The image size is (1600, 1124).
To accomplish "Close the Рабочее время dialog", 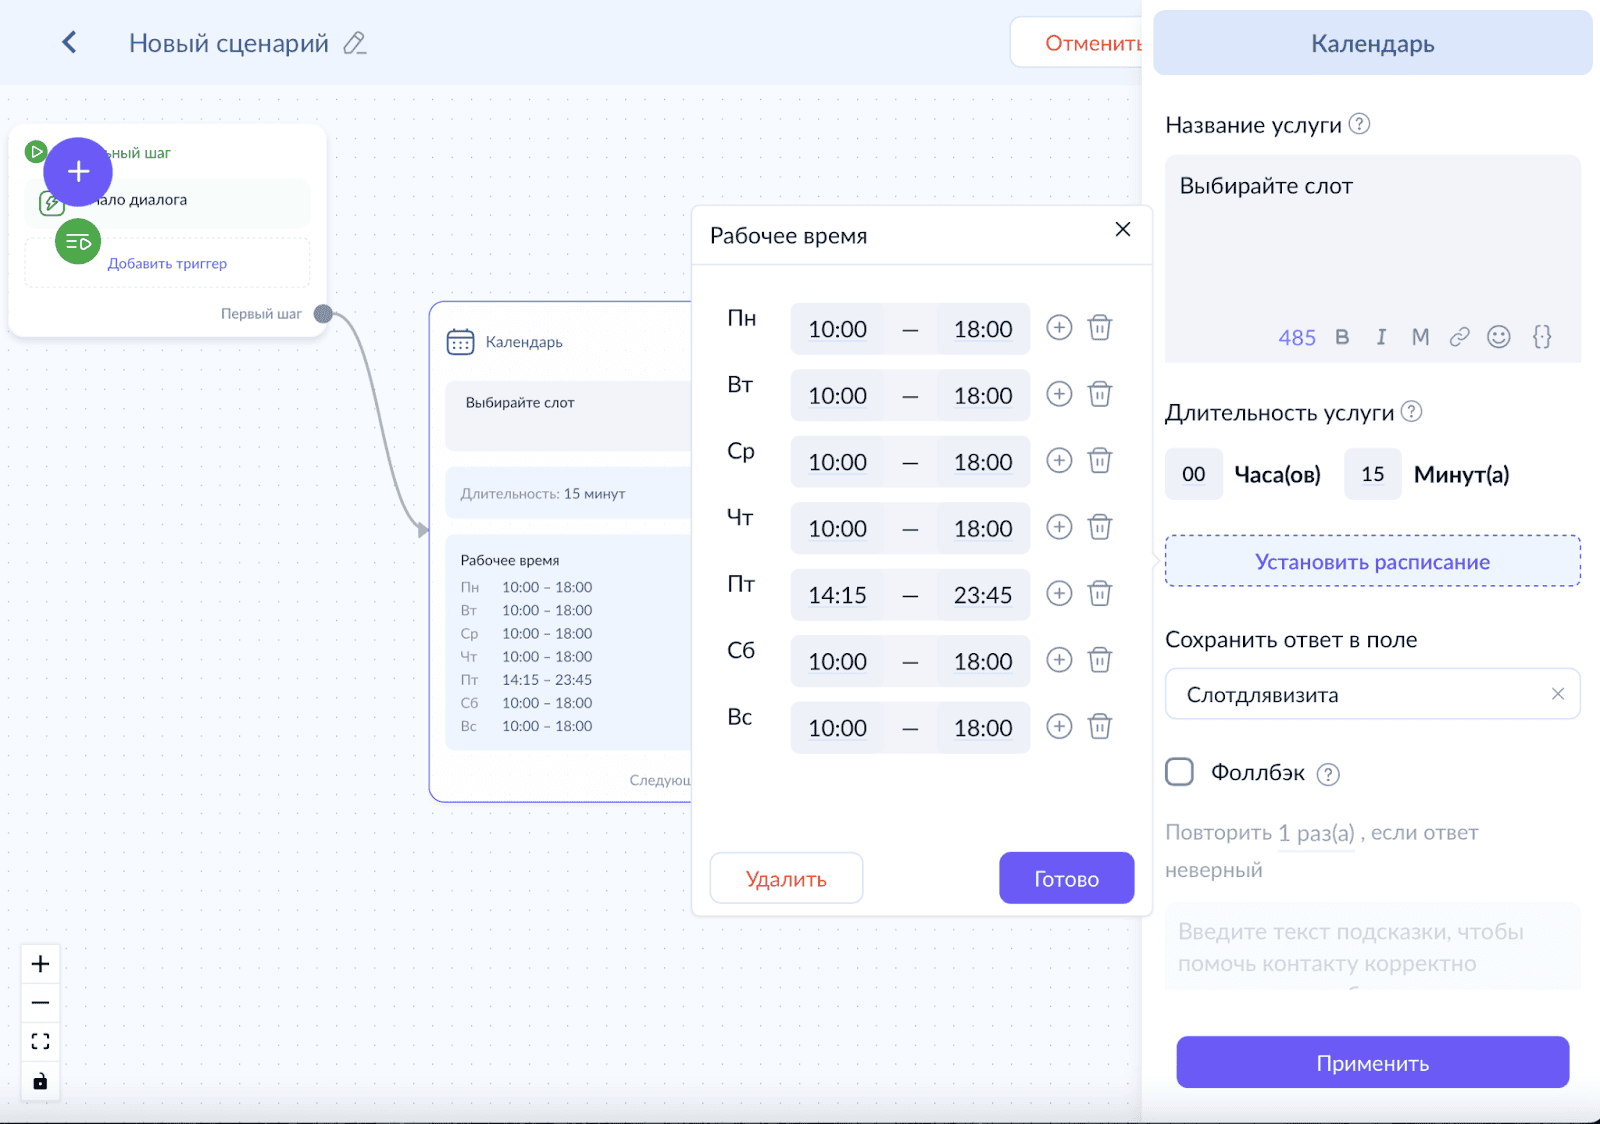I will pos(1123,229).
